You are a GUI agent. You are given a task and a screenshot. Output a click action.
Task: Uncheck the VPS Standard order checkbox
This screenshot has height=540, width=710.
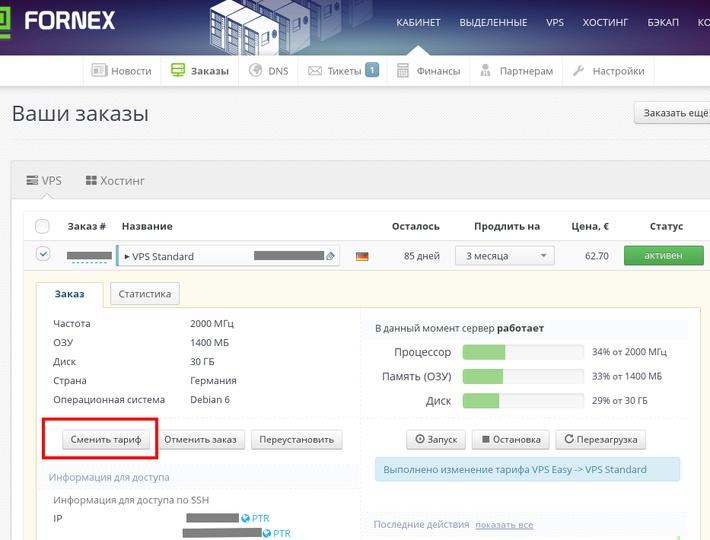point(43,254)
